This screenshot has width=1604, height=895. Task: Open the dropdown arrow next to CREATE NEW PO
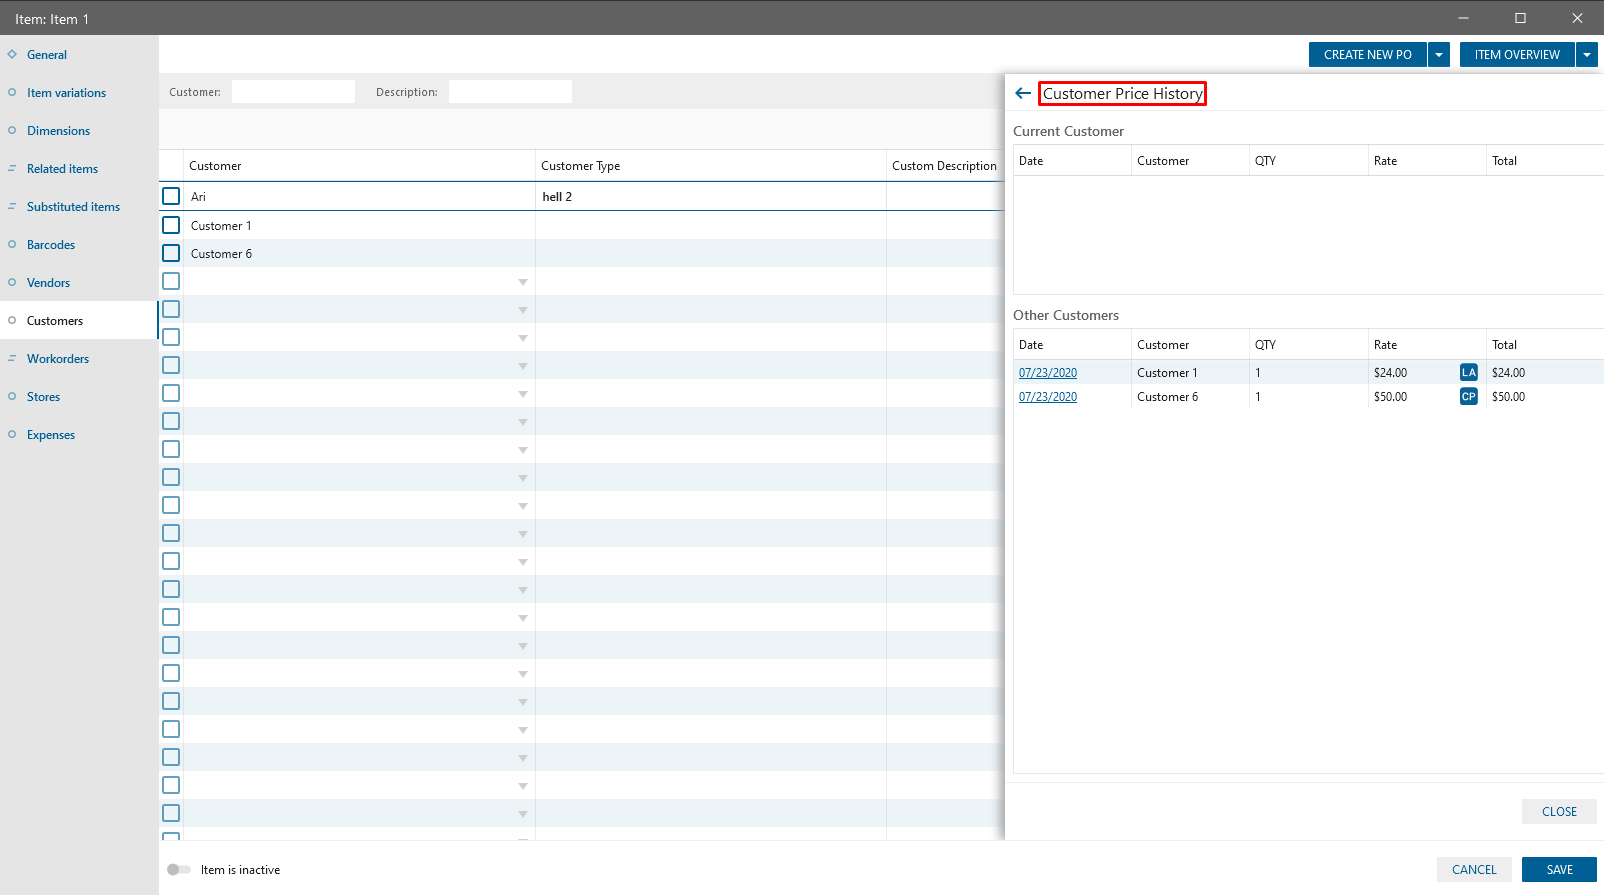1439,55
